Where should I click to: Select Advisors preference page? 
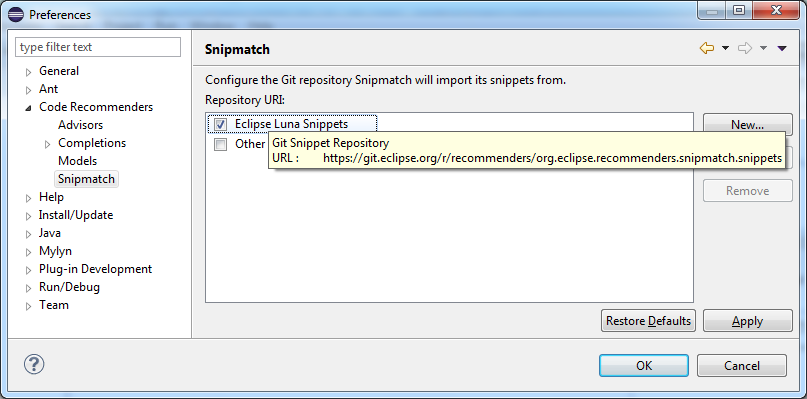pyautogui.click(x=80, y=125)
